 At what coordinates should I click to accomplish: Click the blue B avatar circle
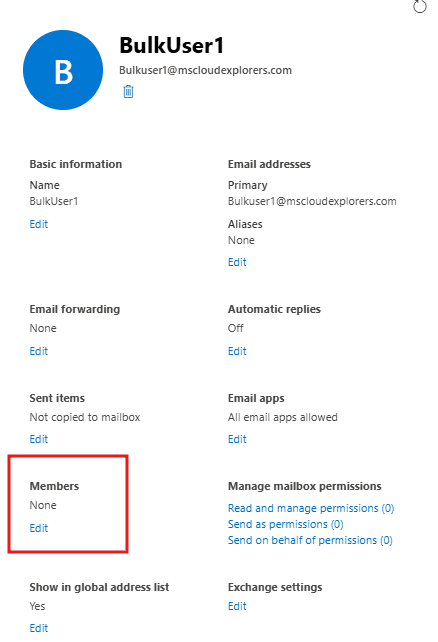coord(63,70)
